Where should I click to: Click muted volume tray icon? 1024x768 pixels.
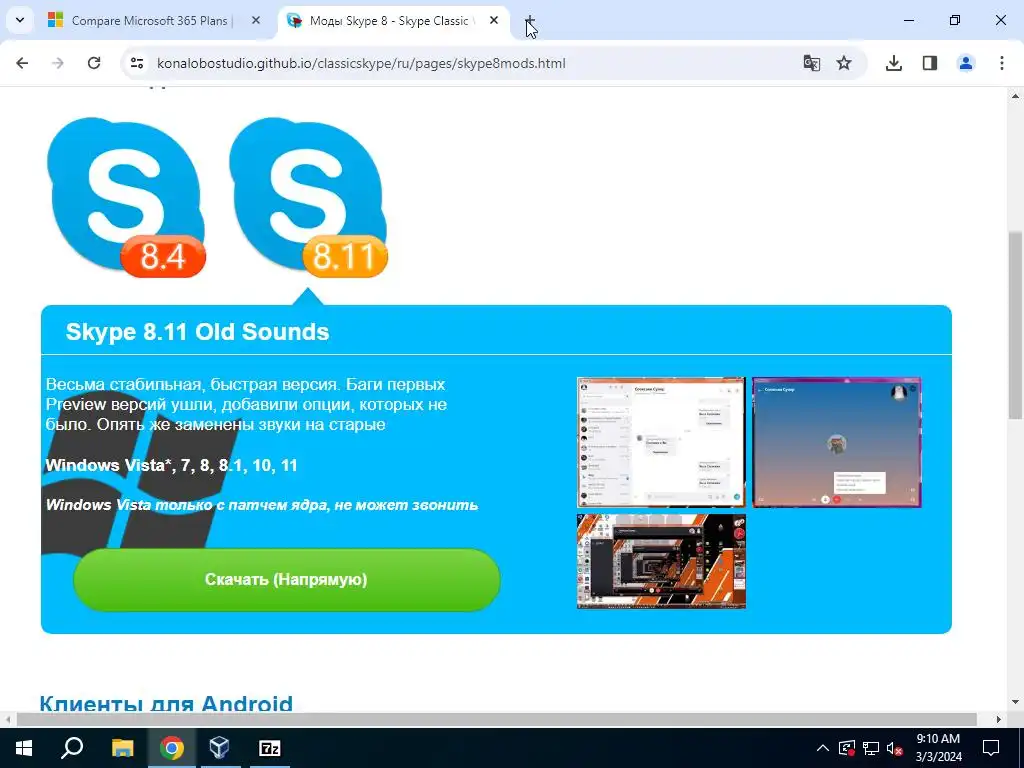895,748
